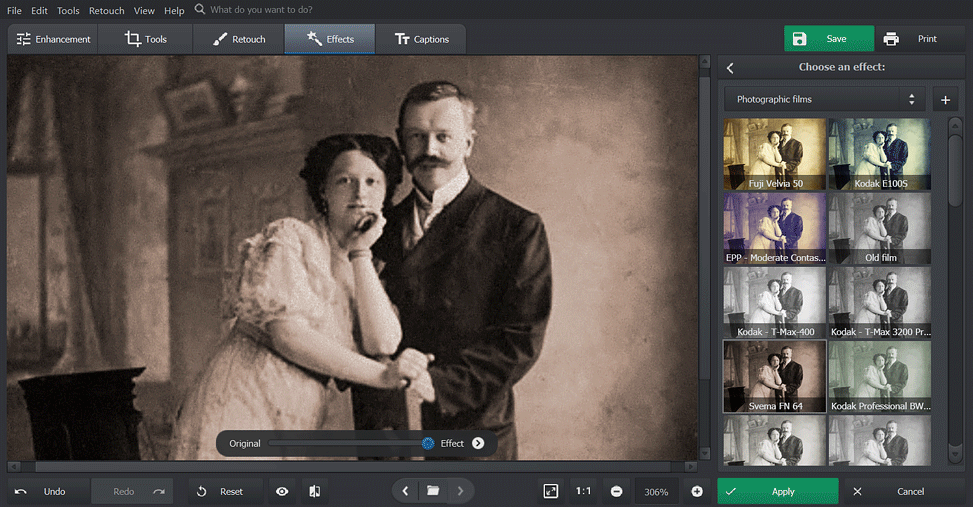Open the Photographic films dropdown
This screenshot has height=507, width=973.
click(825, 100)
